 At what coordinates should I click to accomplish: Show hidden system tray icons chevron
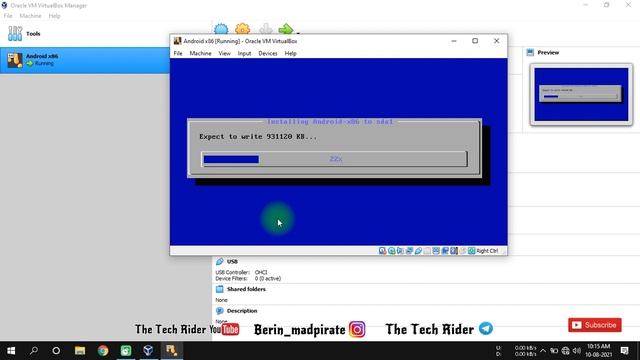point(543,351)
